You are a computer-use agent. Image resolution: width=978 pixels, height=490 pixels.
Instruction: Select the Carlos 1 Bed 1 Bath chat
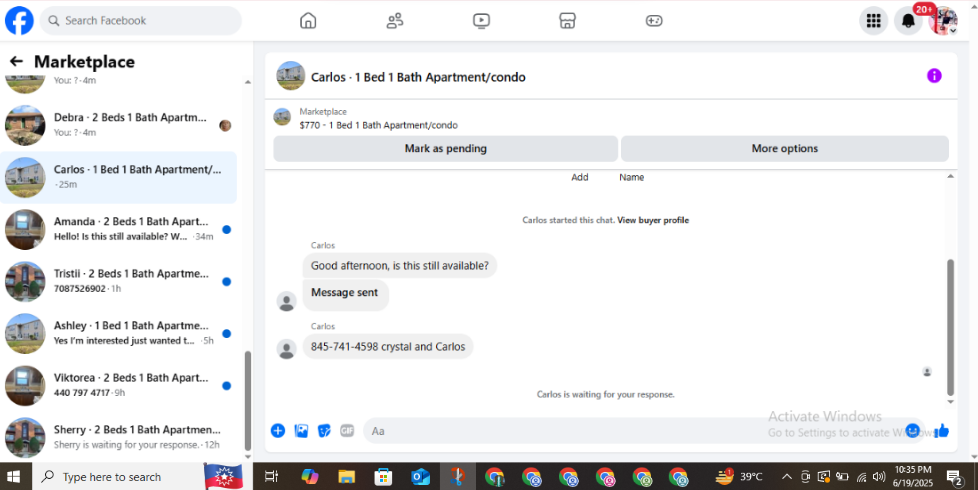tap(119, 177)
